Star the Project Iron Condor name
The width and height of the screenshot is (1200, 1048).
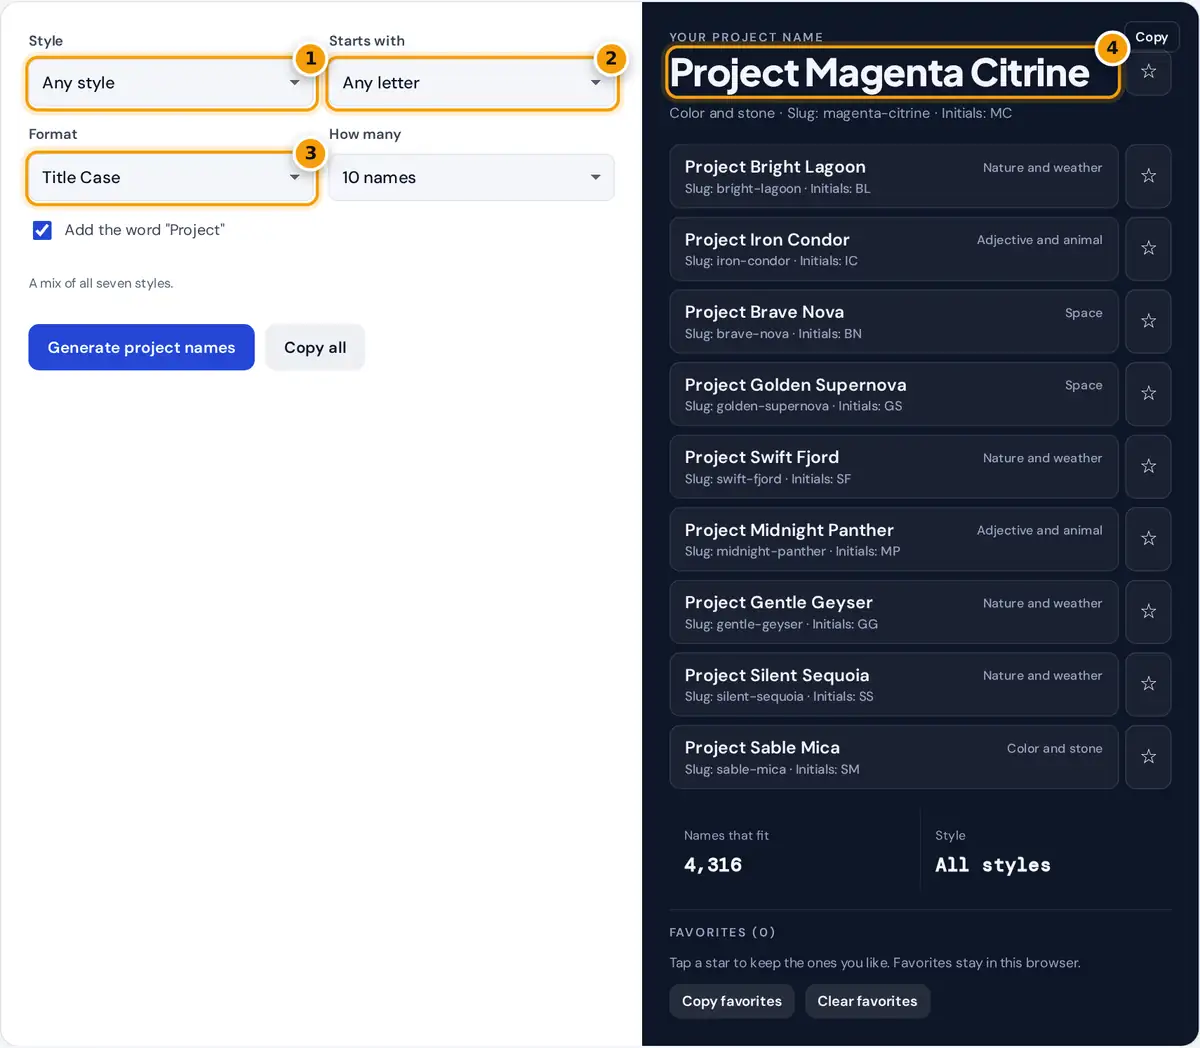pyautogui.click(x=1148, y=248)
